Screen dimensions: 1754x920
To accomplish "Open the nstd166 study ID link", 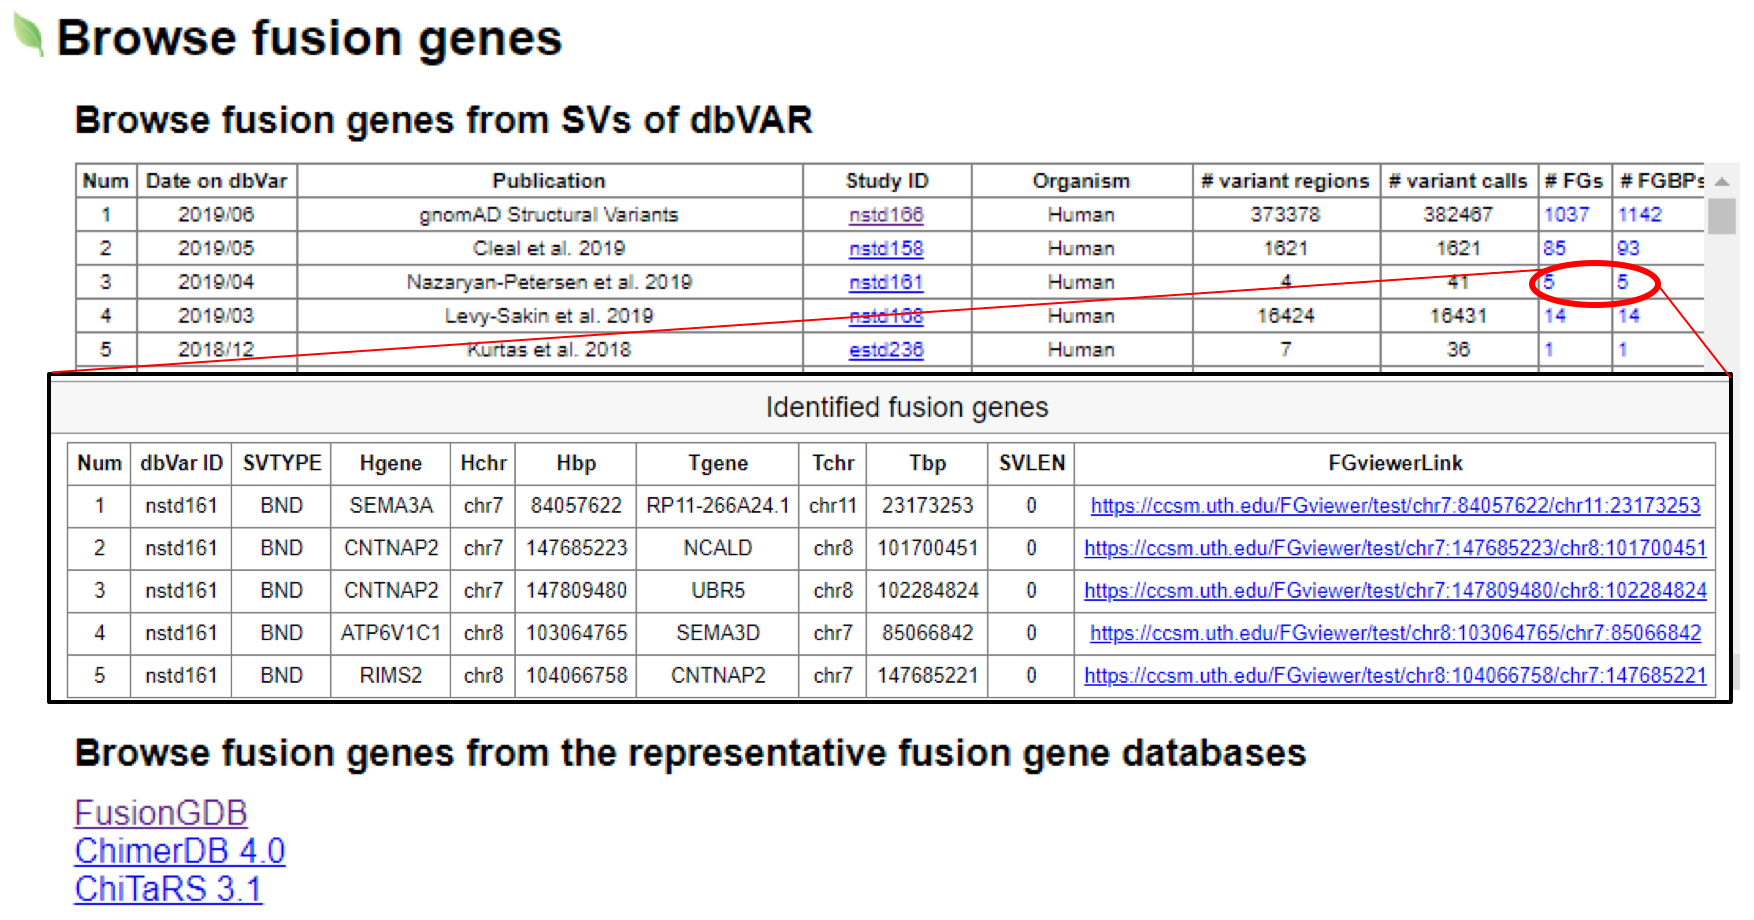I will [885, 215].
